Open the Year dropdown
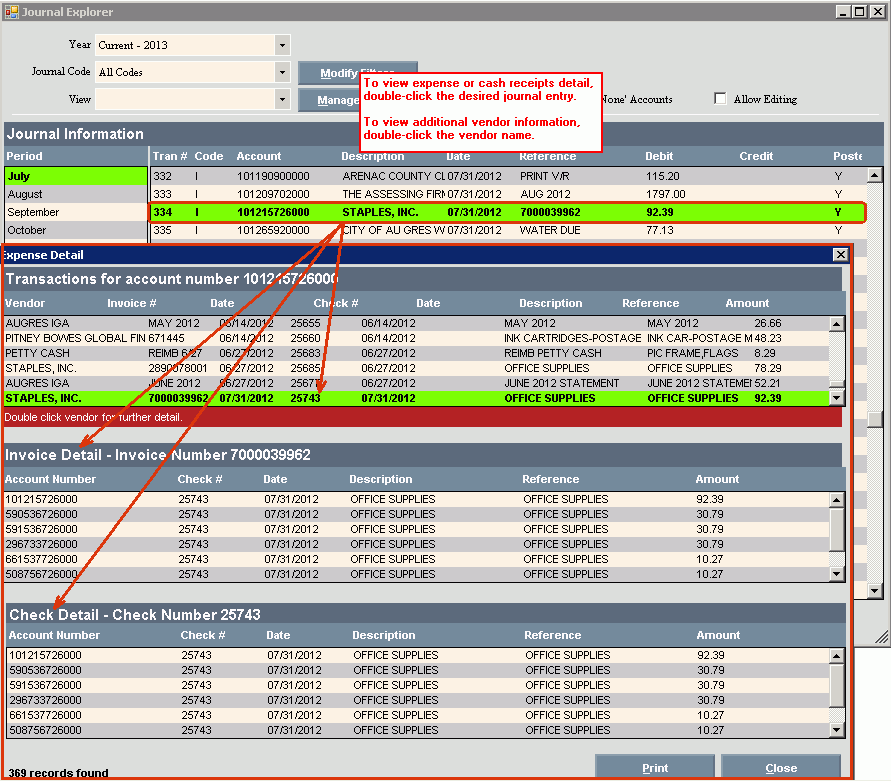Viewport: 891px width, 781px height. 282,46
